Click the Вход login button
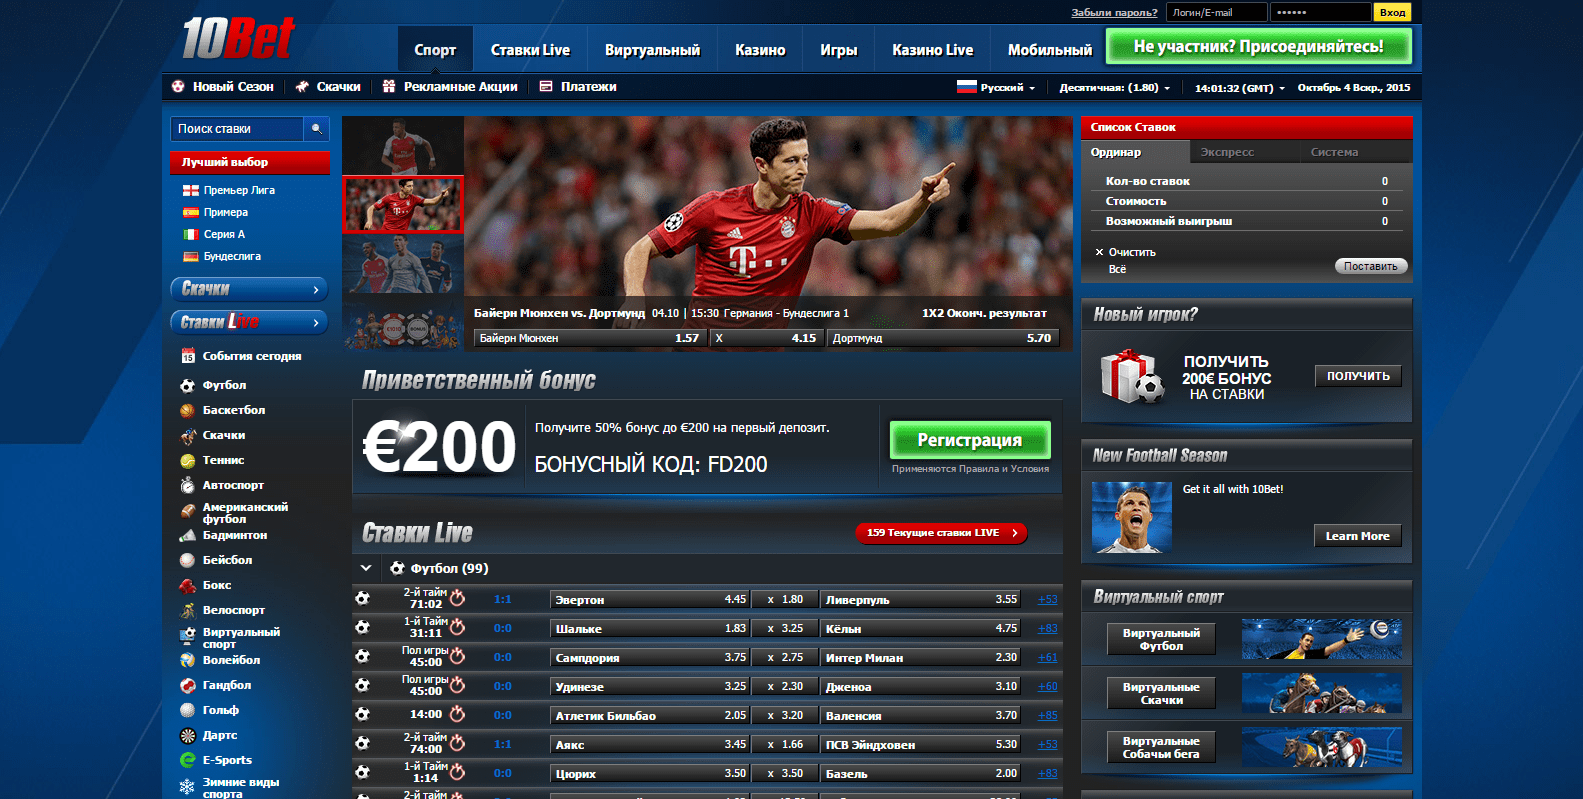 tap(1392, 12)
